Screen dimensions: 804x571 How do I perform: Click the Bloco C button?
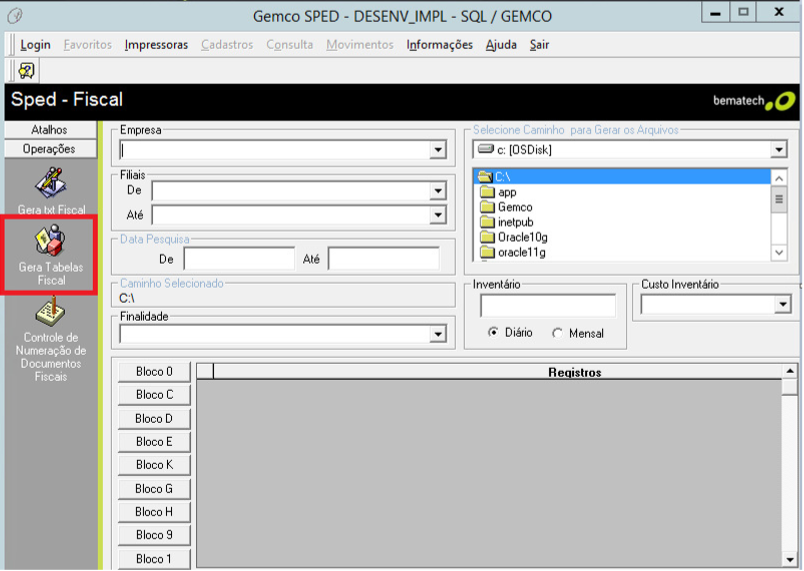(x=154, y=395)
